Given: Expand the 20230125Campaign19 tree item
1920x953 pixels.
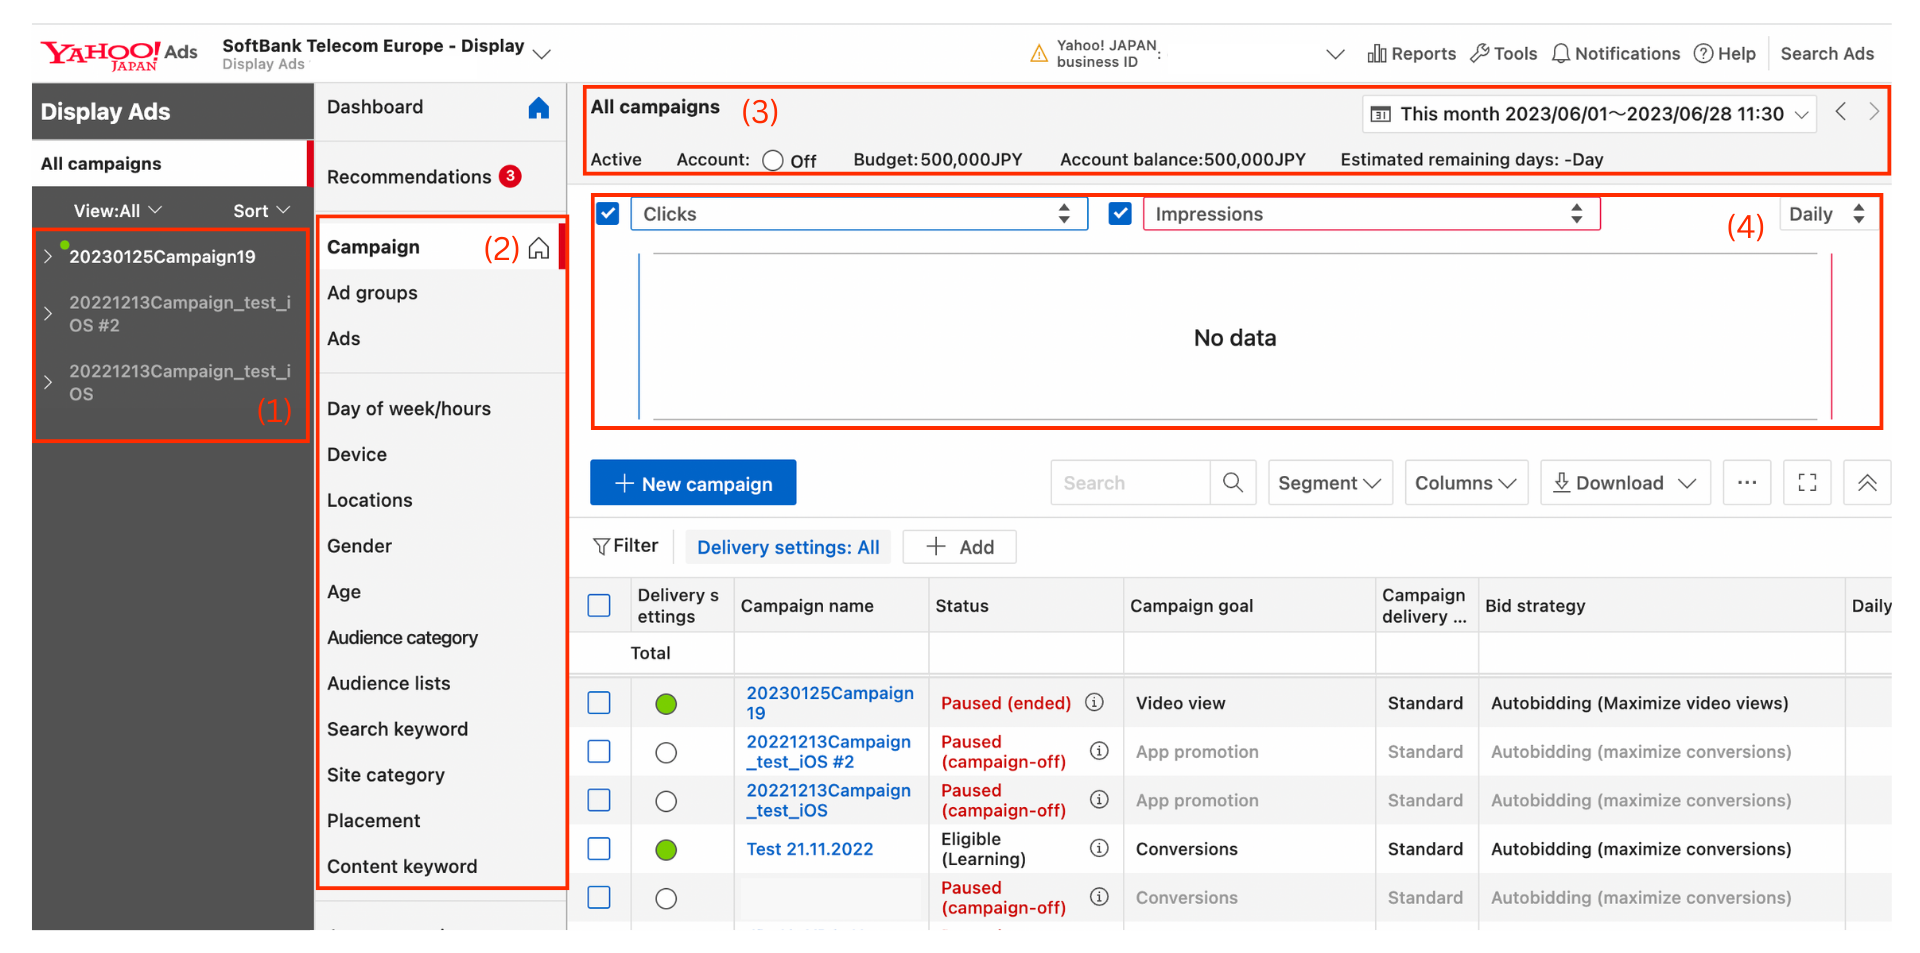Looking at the screenshot, I should pyautogui.click(x=48, y=257).
